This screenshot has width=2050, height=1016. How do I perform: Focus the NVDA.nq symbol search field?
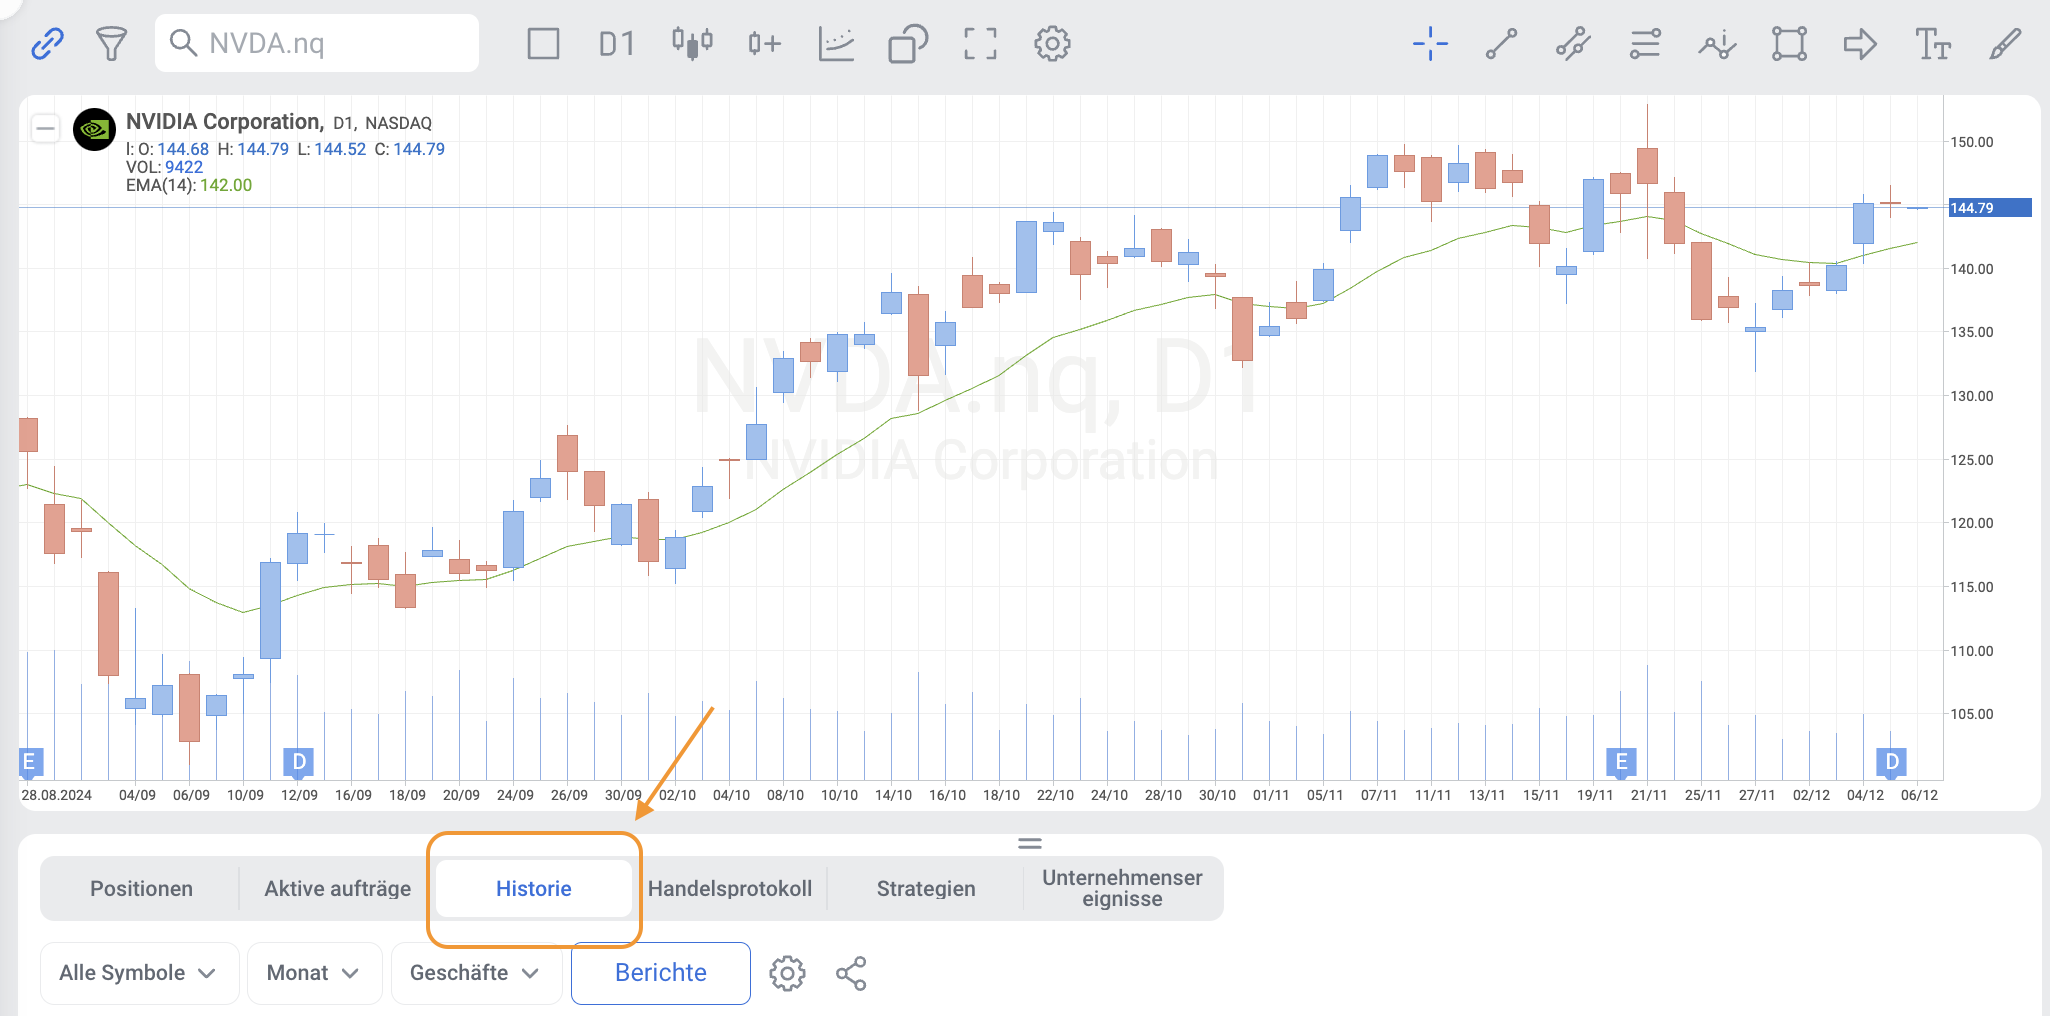tap(317, 43)
